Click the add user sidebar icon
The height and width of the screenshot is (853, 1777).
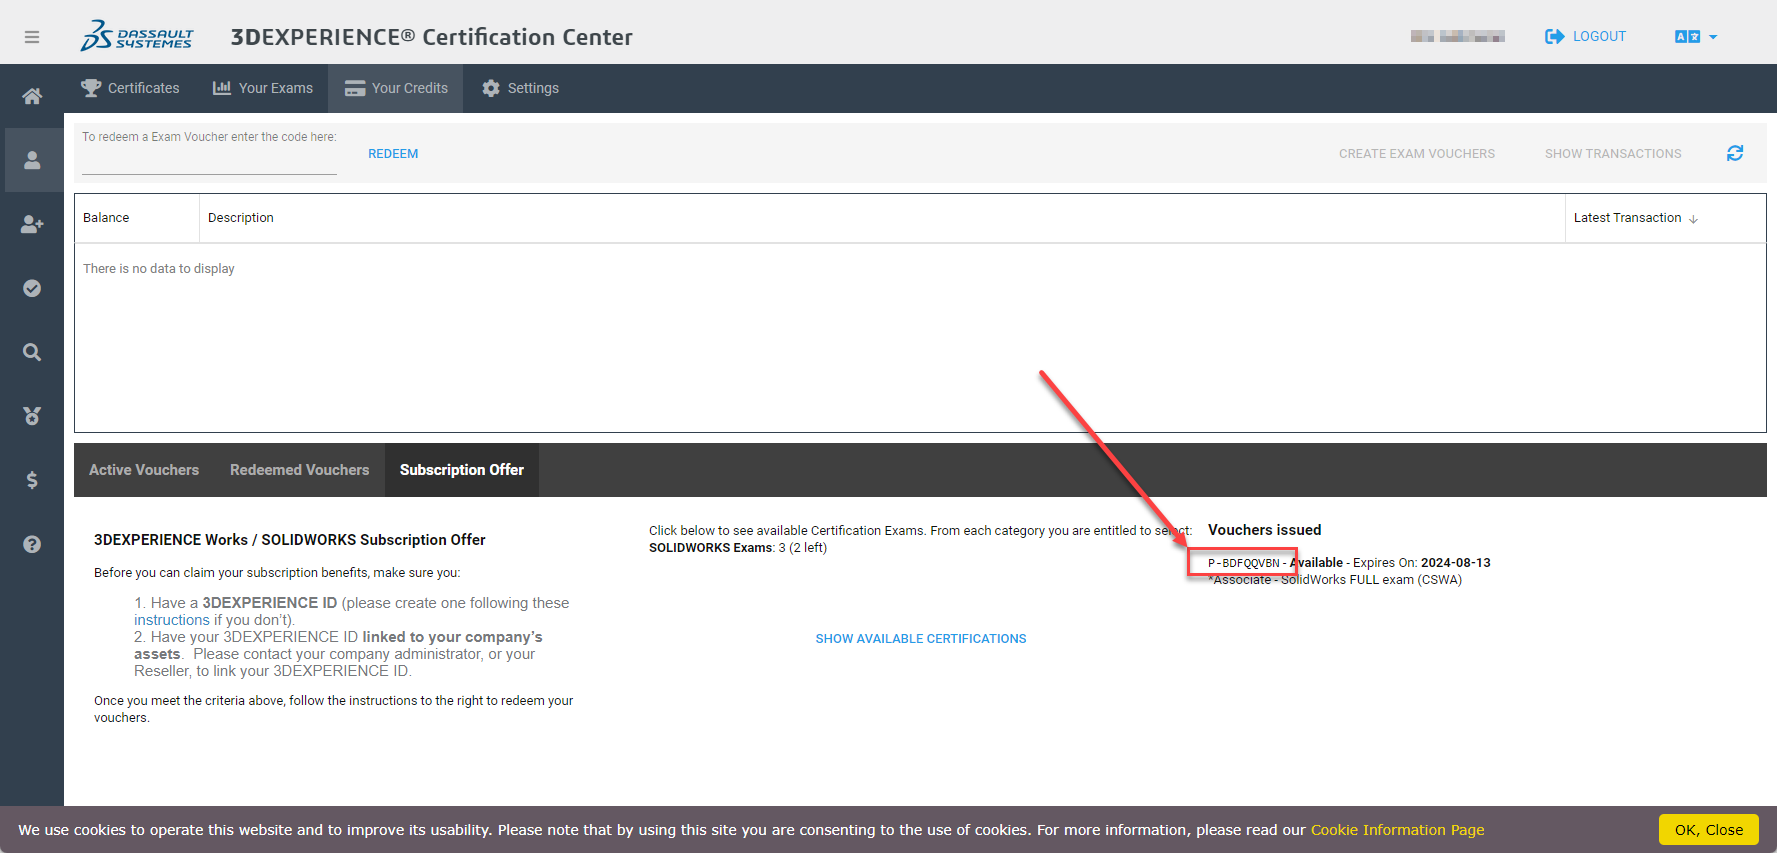pyautogui.click(x=32, y=224)
